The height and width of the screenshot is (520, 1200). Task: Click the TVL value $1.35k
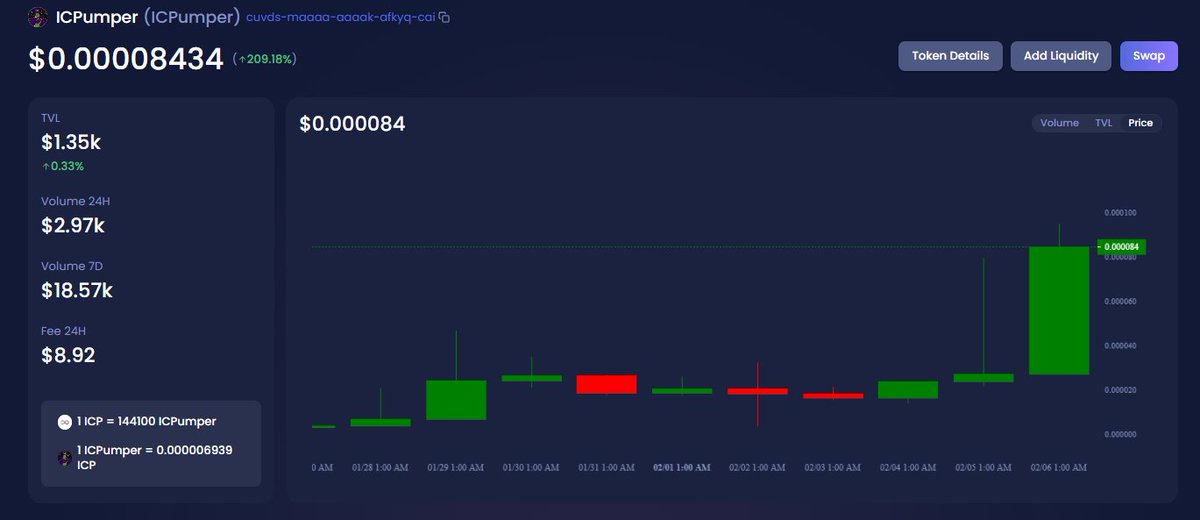[71, 143]
